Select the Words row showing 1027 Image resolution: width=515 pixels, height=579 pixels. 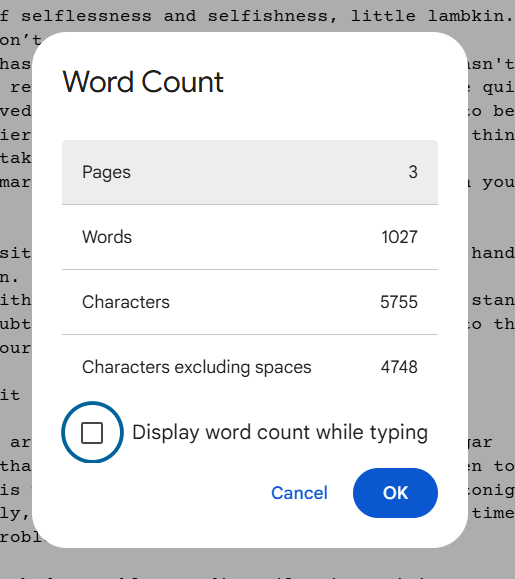[250, 237]
